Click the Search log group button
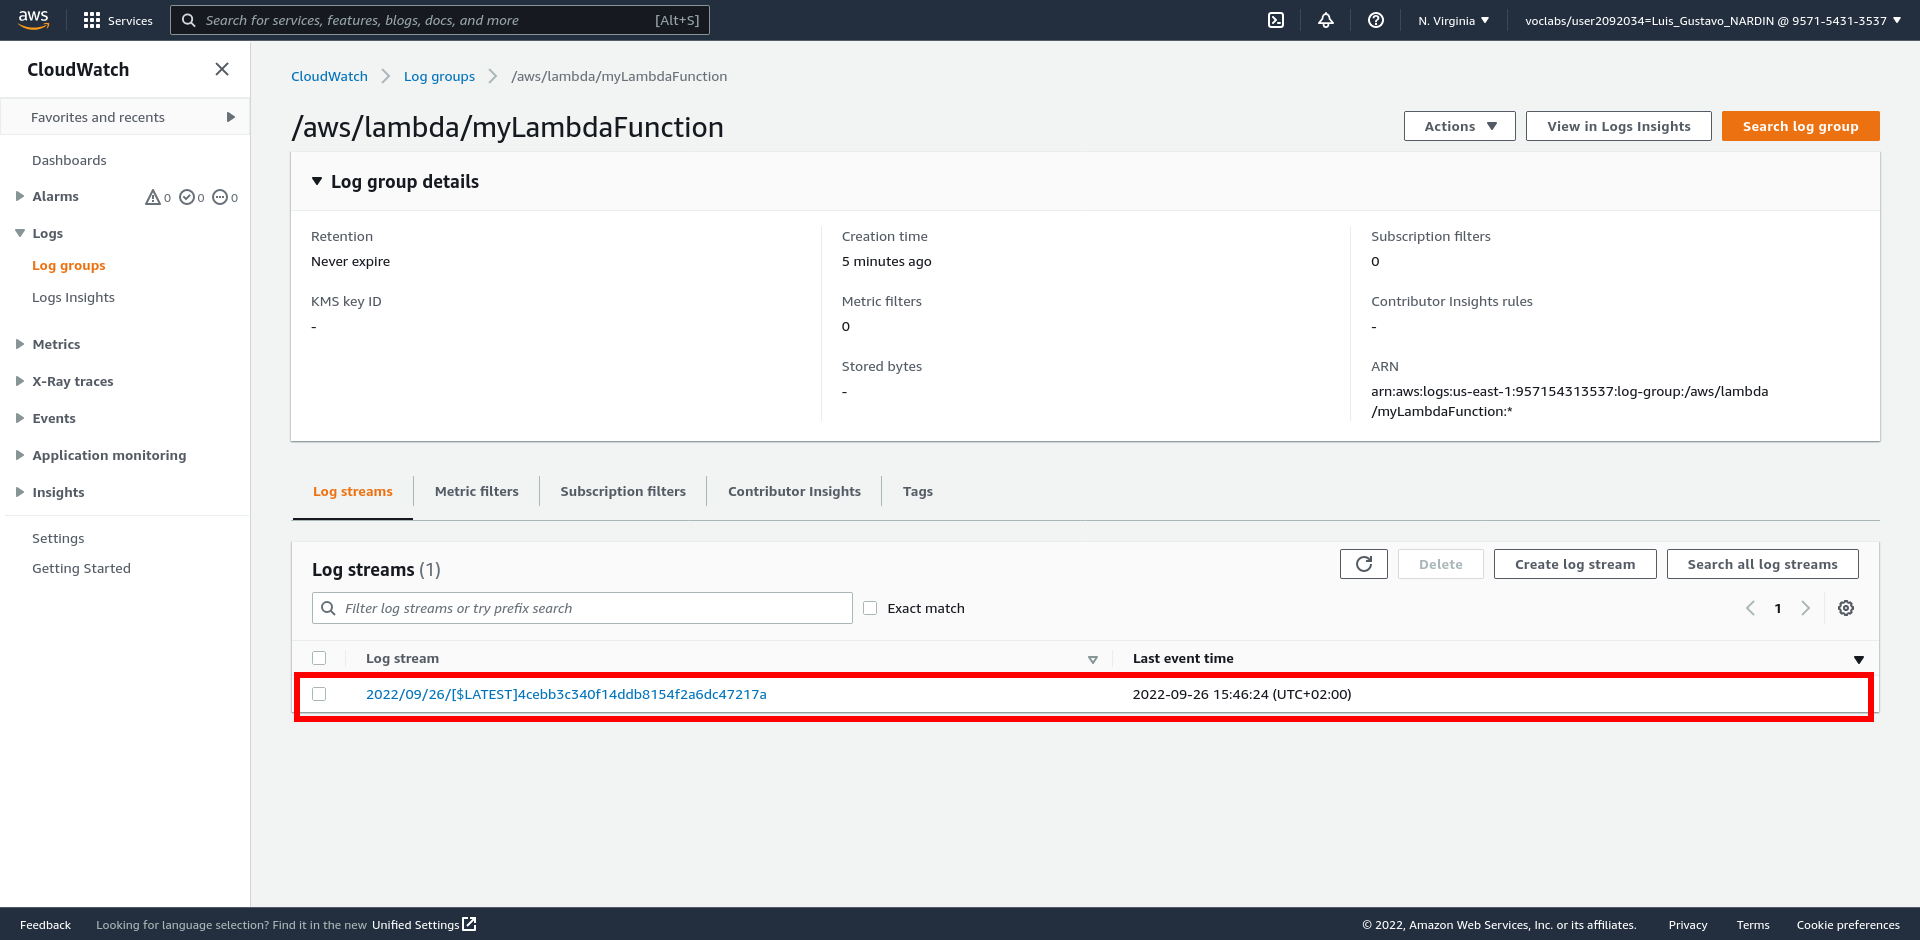This screenshot has width=1920, height=940. click(1800, 126)
